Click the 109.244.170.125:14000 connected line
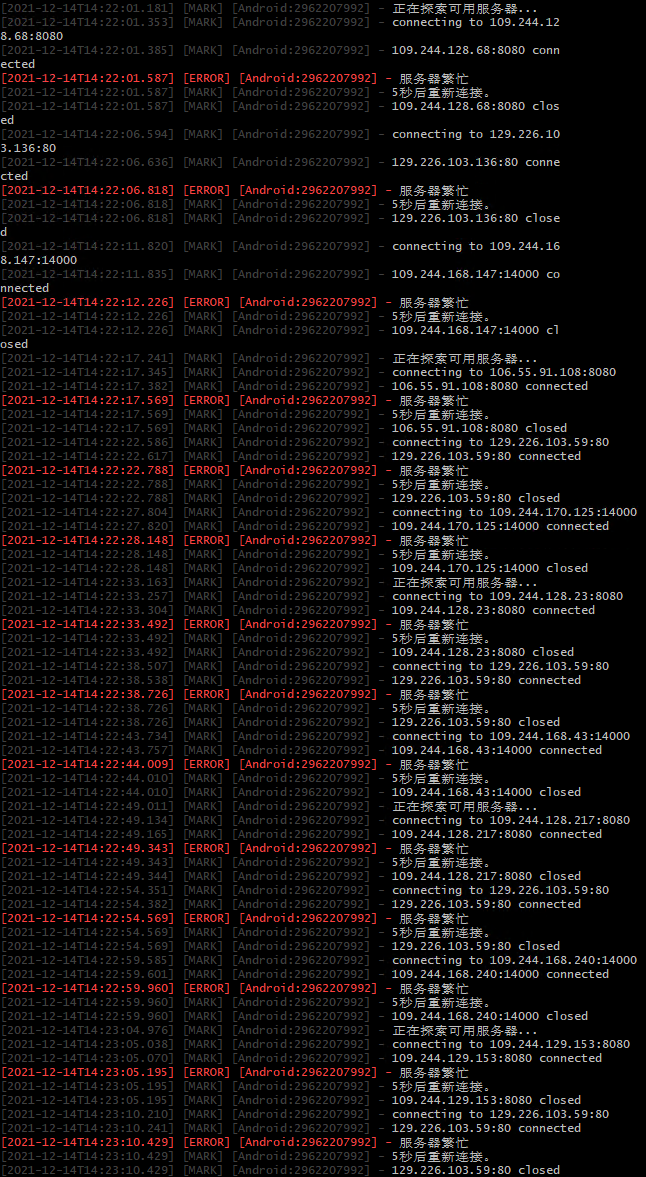 305,526
